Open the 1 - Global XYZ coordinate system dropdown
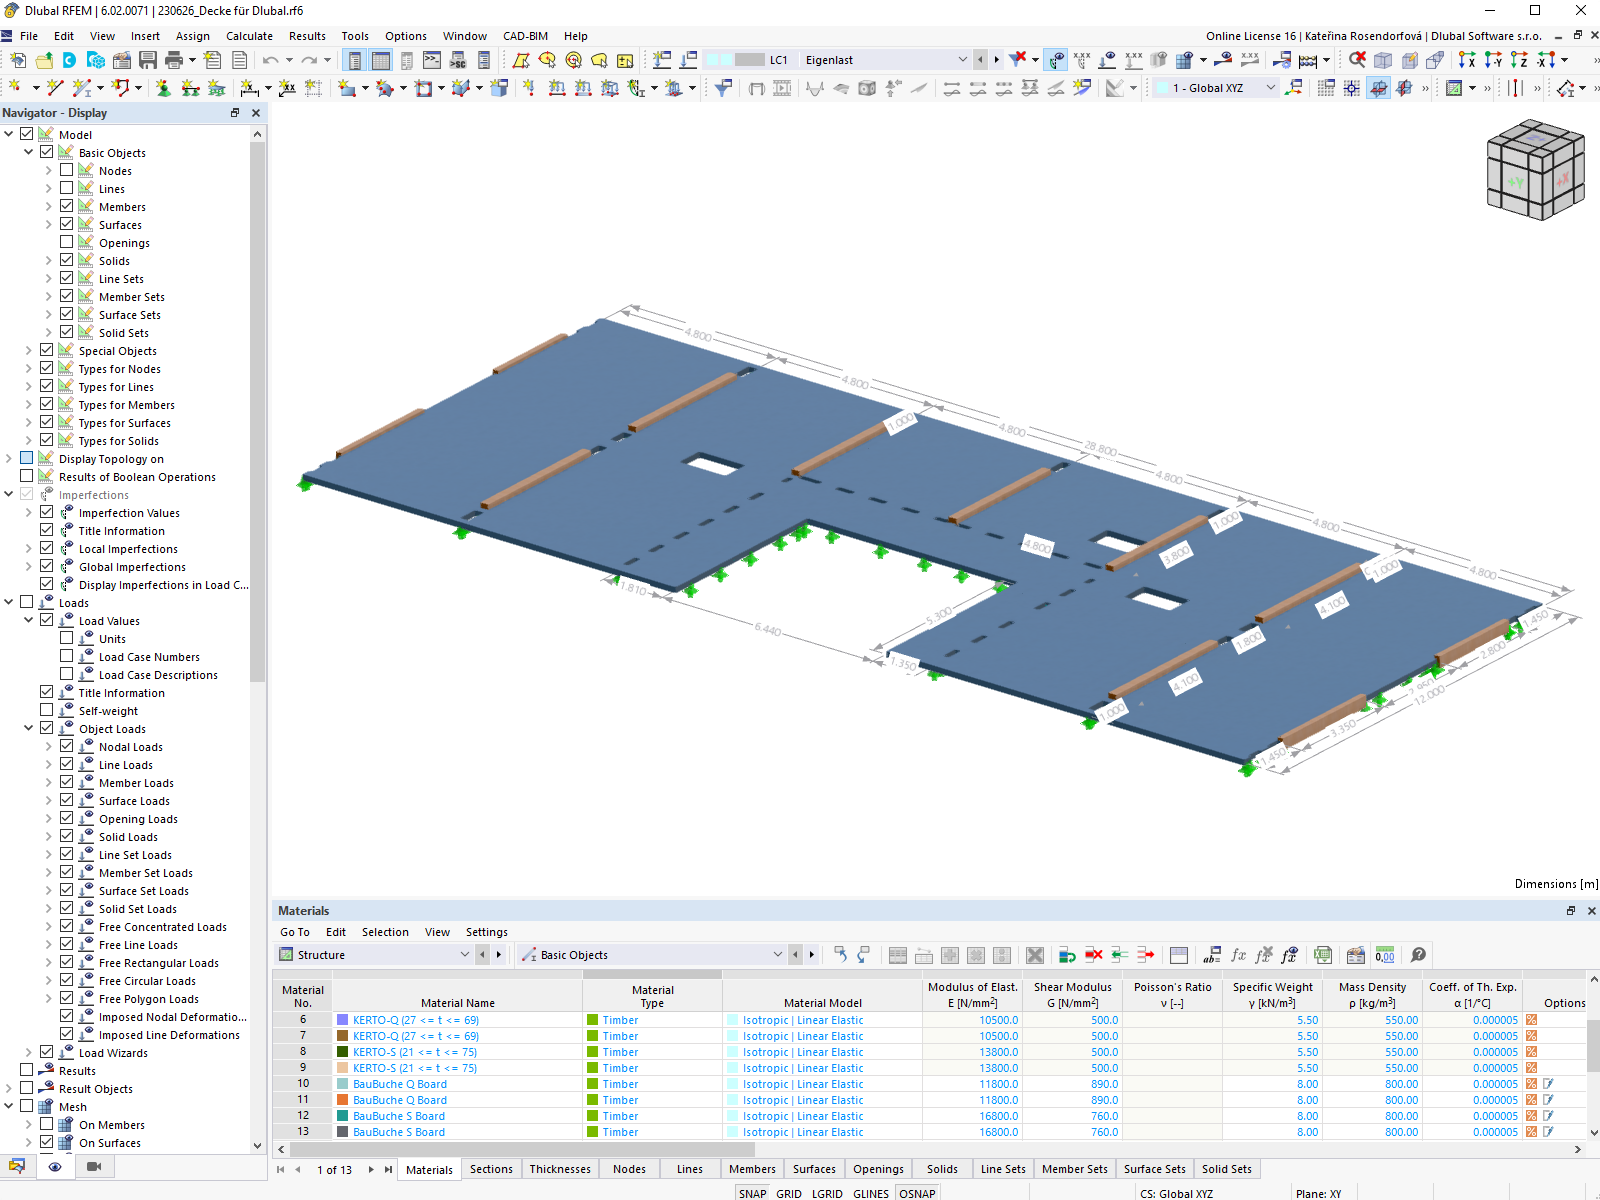This screenshot has width=1600, height=1200. 1270,88
